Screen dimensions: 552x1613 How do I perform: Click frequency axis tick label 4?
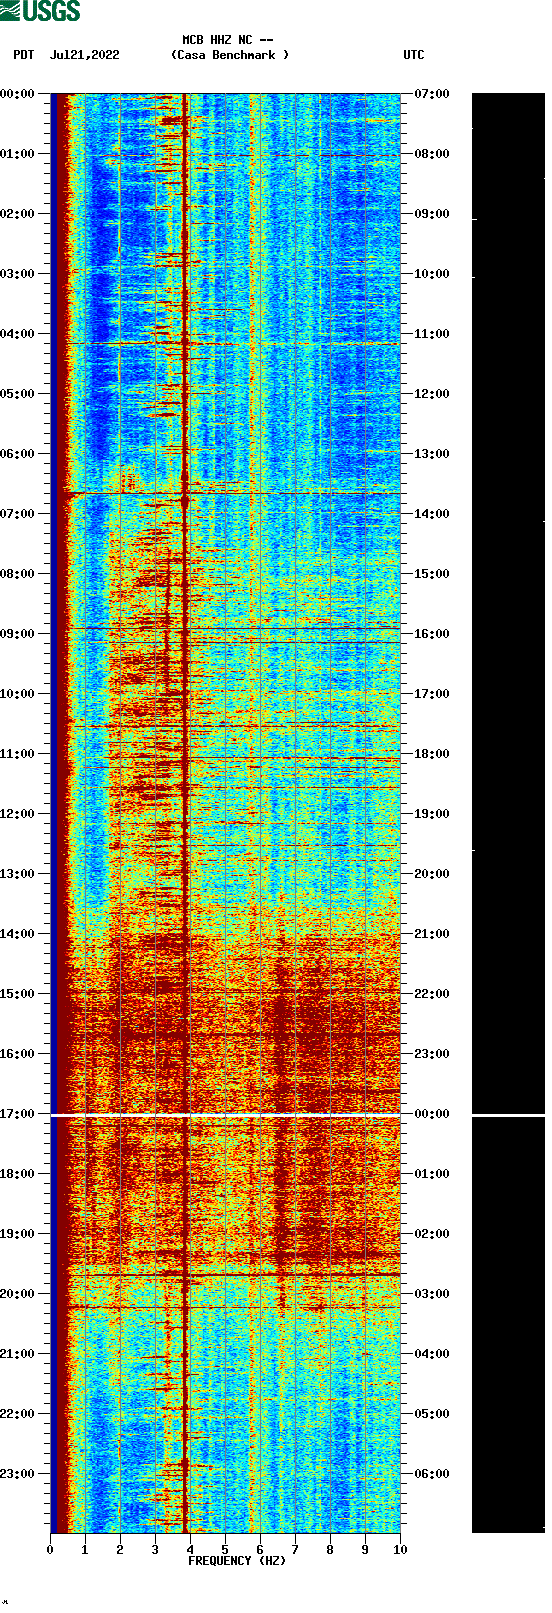point(190,1550)
